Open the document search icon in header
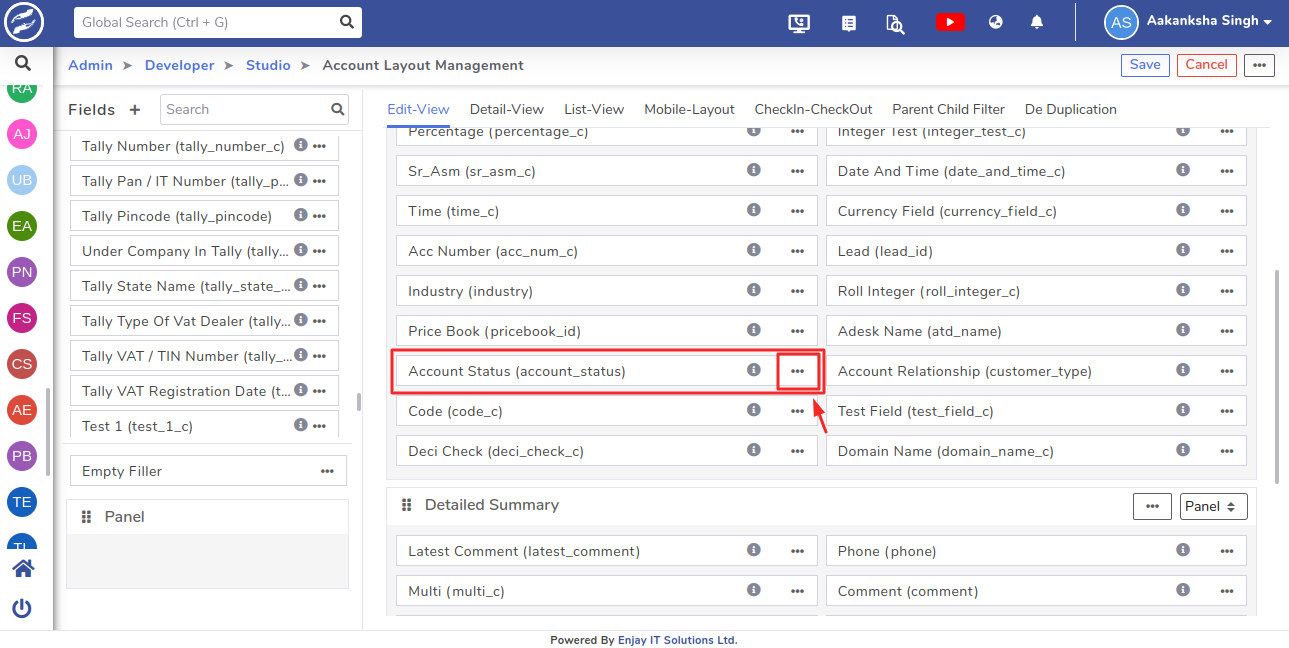Image resolution: width=1289 pixels, height=648 pixels. tap(896, 22)
